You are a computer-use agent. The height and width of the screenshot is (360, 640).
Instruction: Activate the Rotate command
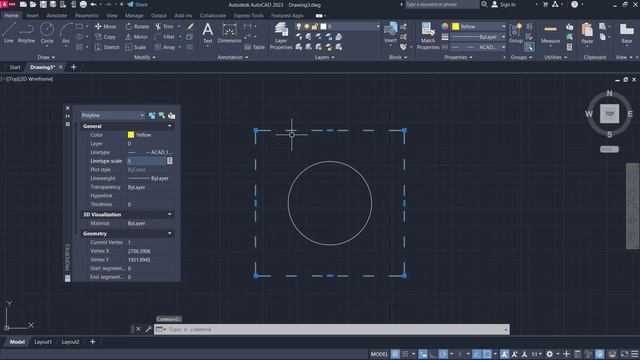(x=137, y=26)
